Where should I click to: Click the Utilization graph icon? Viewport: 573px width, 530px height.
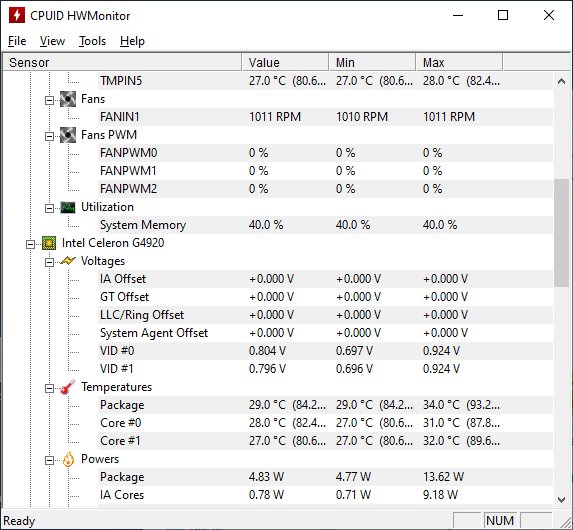click(x=68, y=207)
